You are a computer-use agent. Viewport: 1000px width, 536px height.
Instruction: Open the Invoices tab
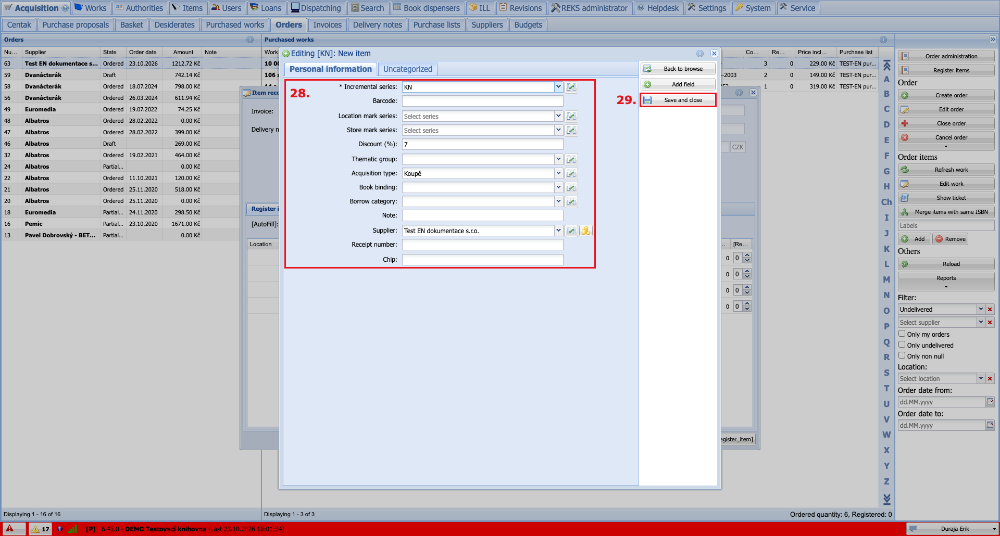[x=328, y=25]
